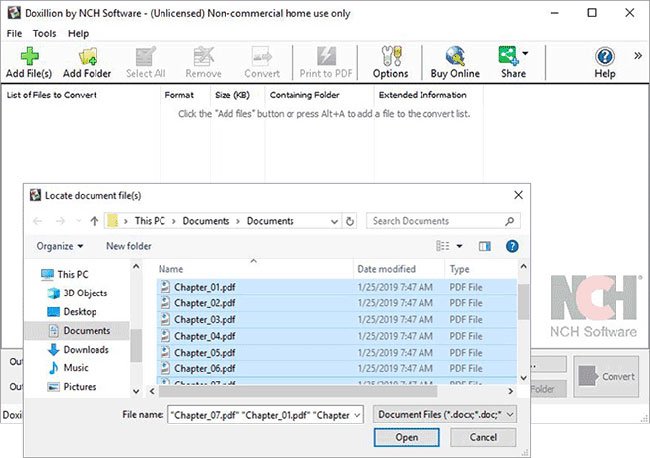Click the Print to PDF toolbar icon

(326, 63)
